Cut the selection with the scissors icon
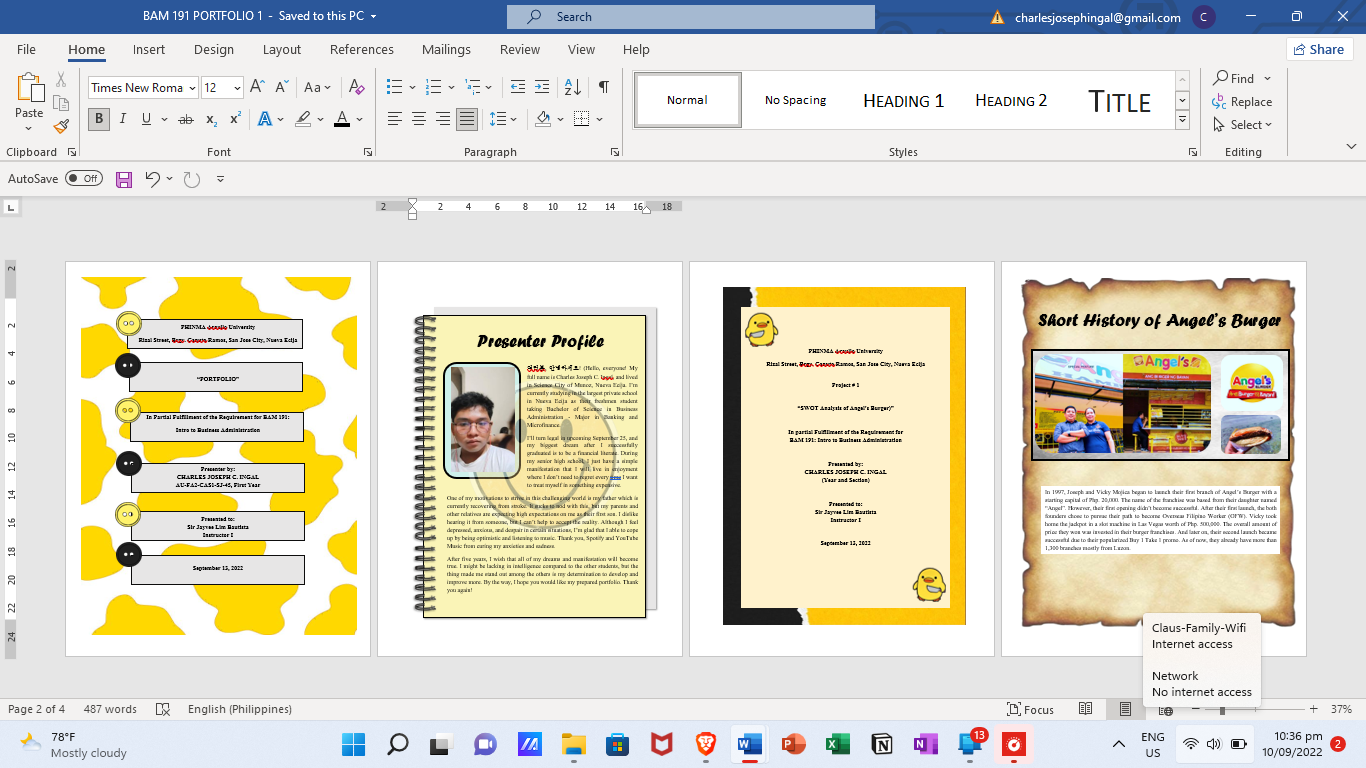Image resolution: width=1366 pixels, height=768 pixels. [61, 79]
